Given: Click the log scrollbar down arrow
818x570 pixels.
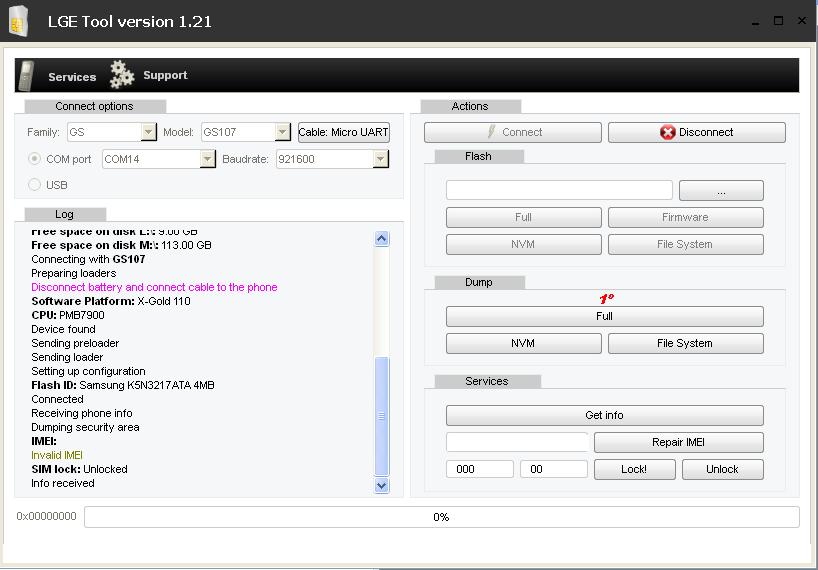Looking at the screenshot, I should 382,486.
